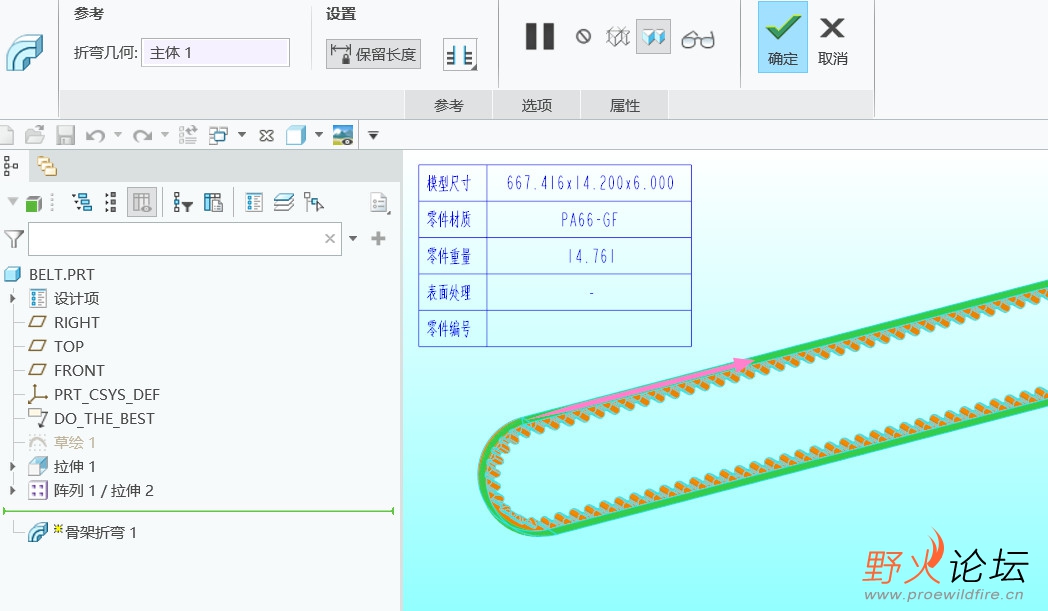Image resolution: width=1048 pixels, height=611 pixels.
Task: Click the Open file folder icon
Action: [x=35, y=135]
